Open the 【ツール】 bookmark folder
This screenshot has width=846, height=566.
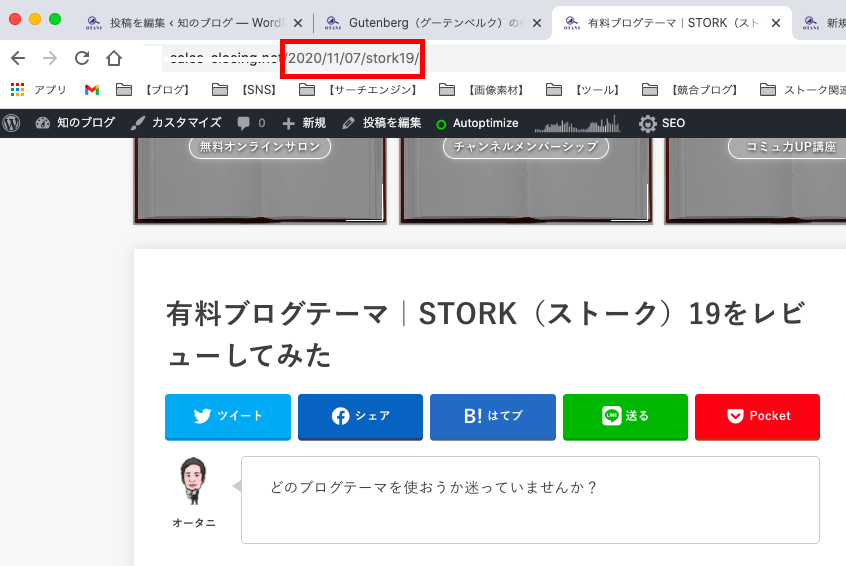pyautogui.click(x=583, y=90)
